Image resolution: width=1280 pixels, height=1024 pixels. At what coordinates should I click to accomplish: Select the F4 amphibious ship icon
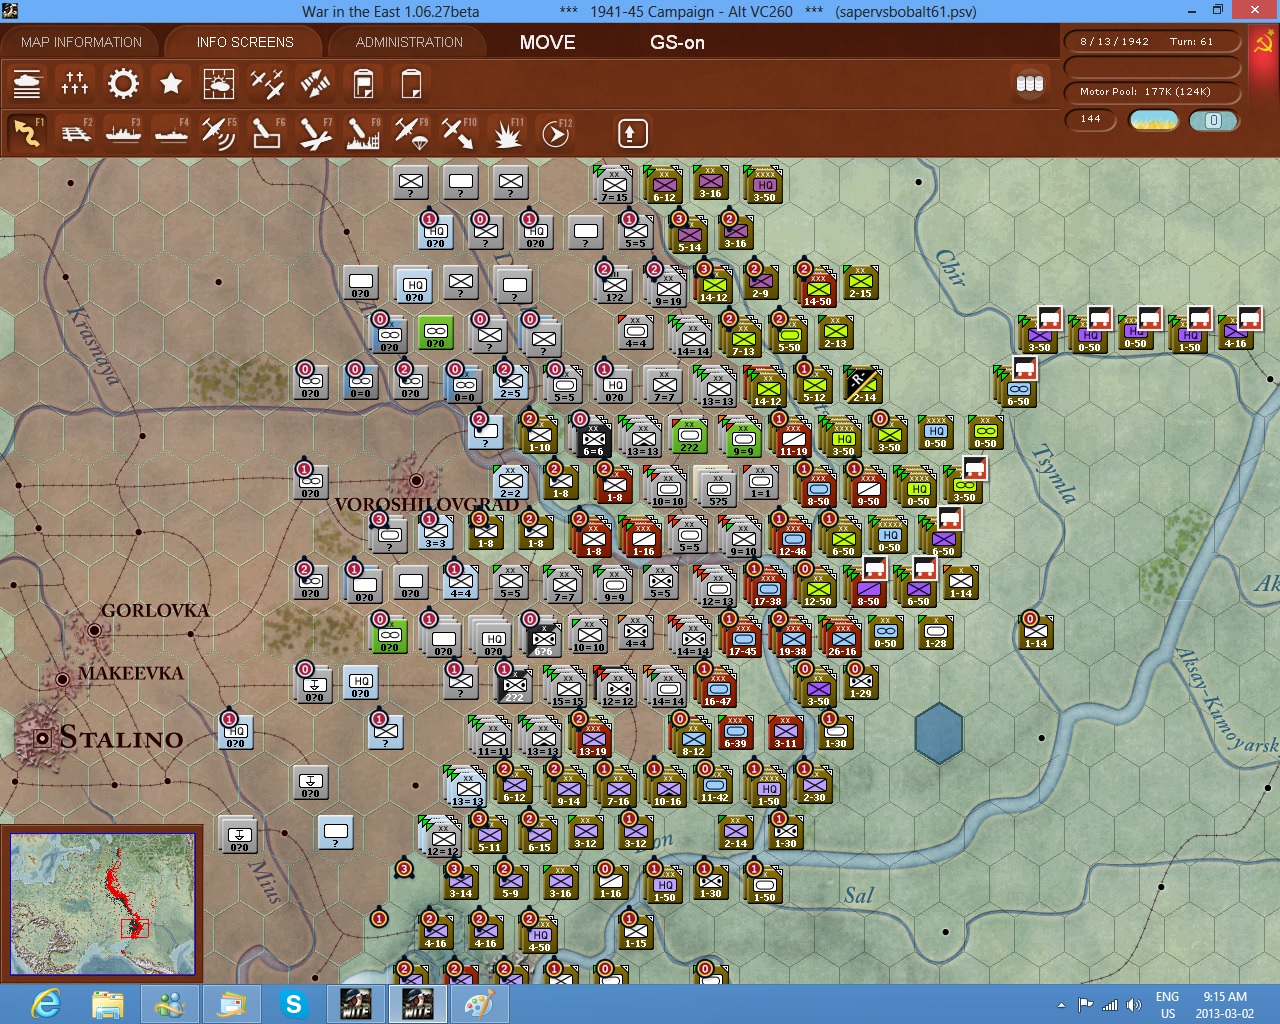pyautogui.click(x=171, y=132)
